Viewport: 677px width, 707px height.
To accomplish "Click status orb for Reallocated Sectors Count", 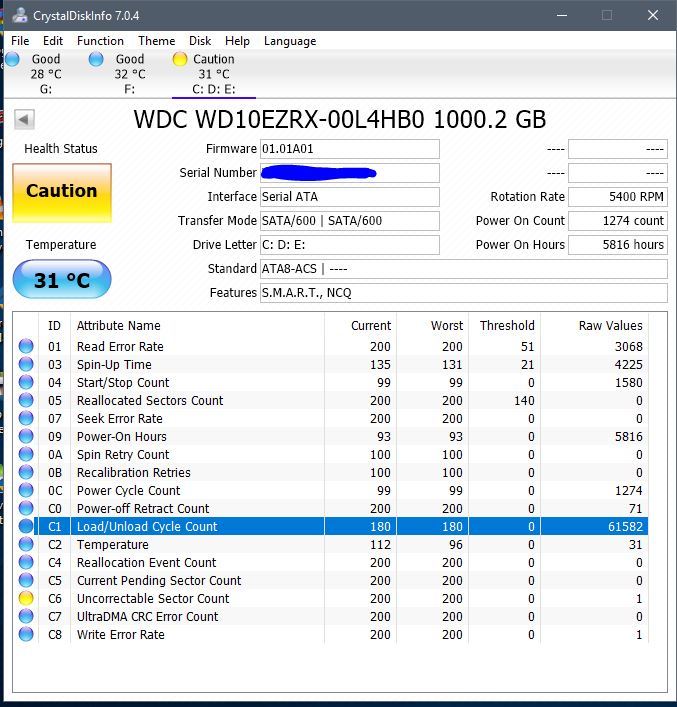I will 26,400.
